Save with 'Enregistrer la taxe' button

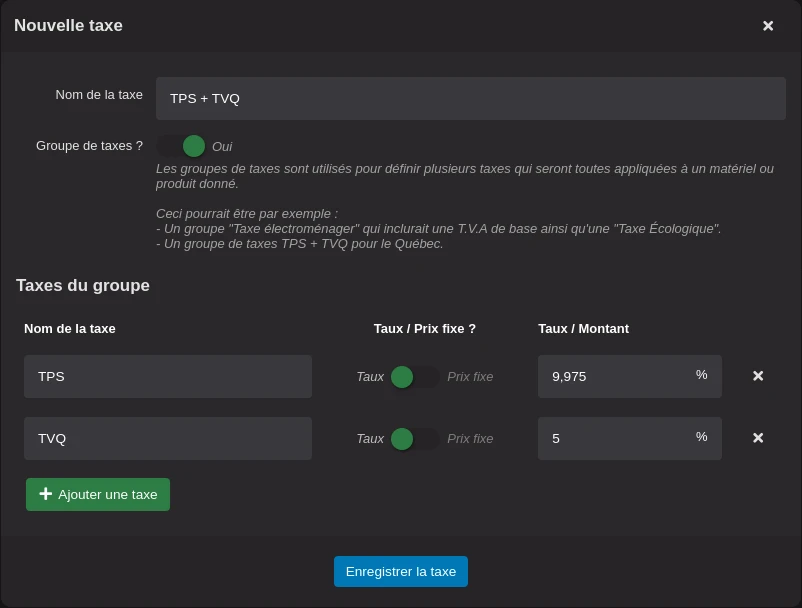(401, 572)
